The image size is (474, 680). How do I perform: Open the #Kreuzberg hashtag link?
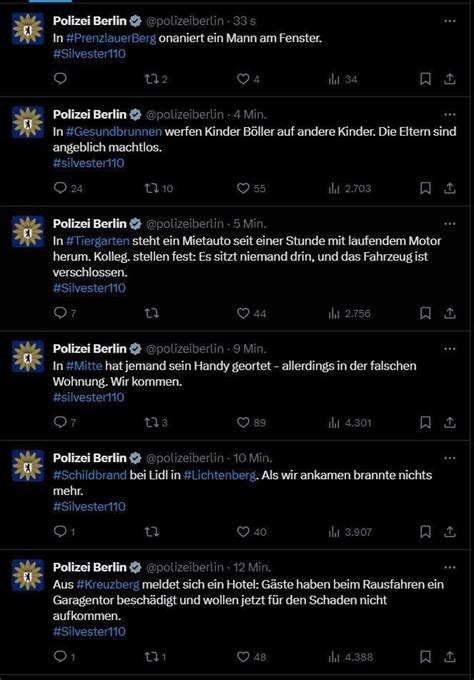point(108,584)
